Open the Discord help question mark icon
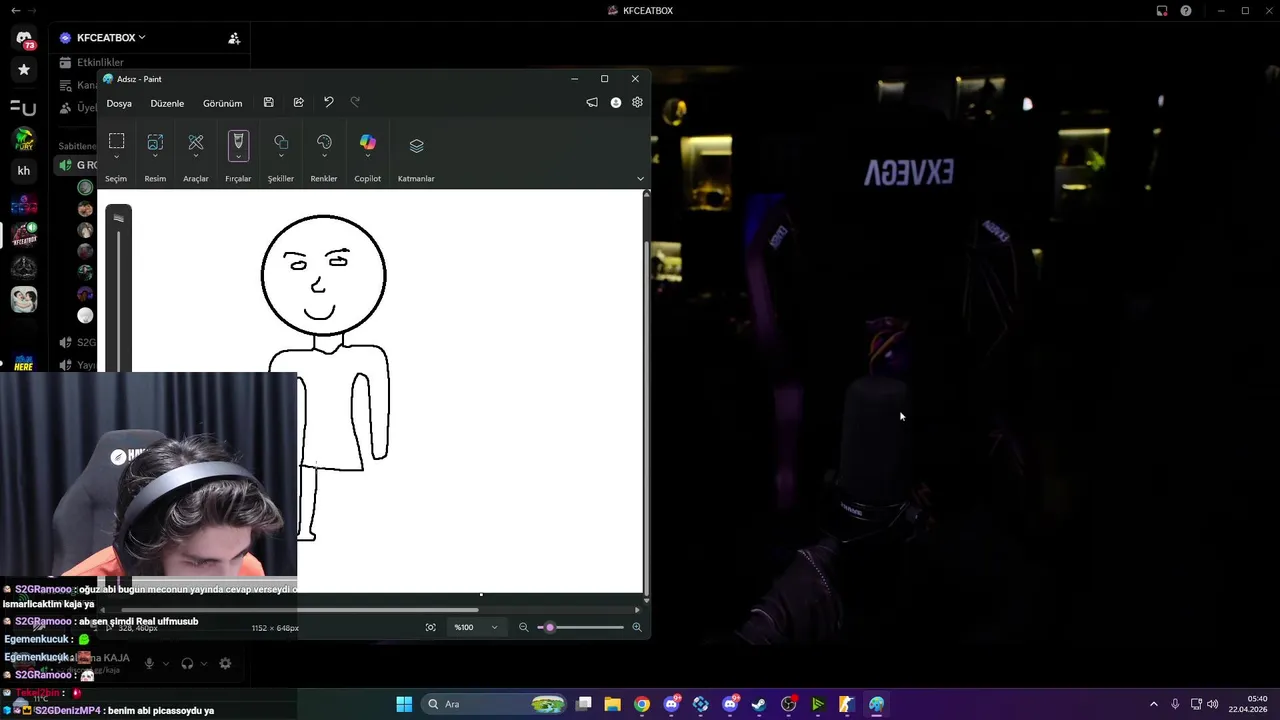Screen dimensions: 1280x720 tap(1186, 10)
